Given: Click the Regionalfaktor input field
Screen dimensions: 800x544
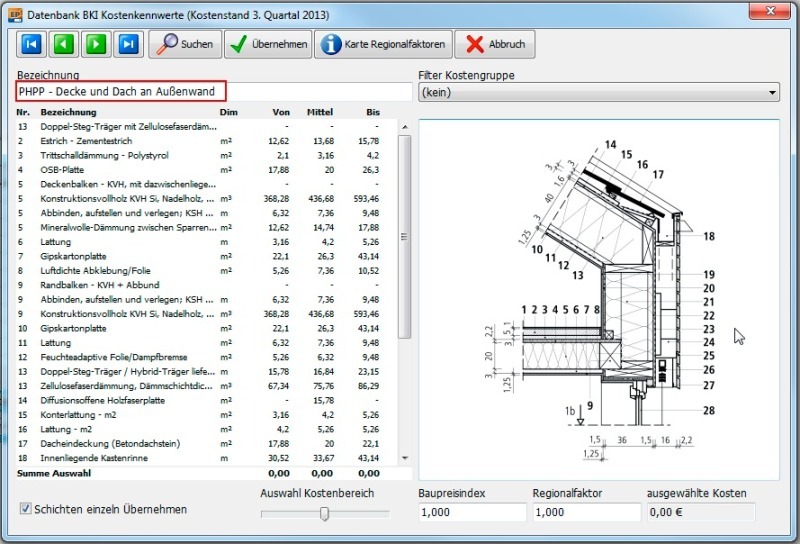Looking at the screenshot, I should pos(586,512).
